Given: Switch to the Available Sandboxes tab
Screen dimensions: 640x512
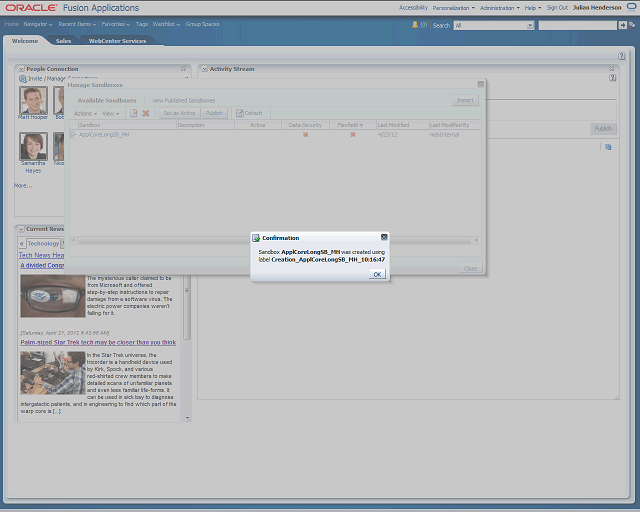Looking at the screenshot, I should tap(107, 100).
